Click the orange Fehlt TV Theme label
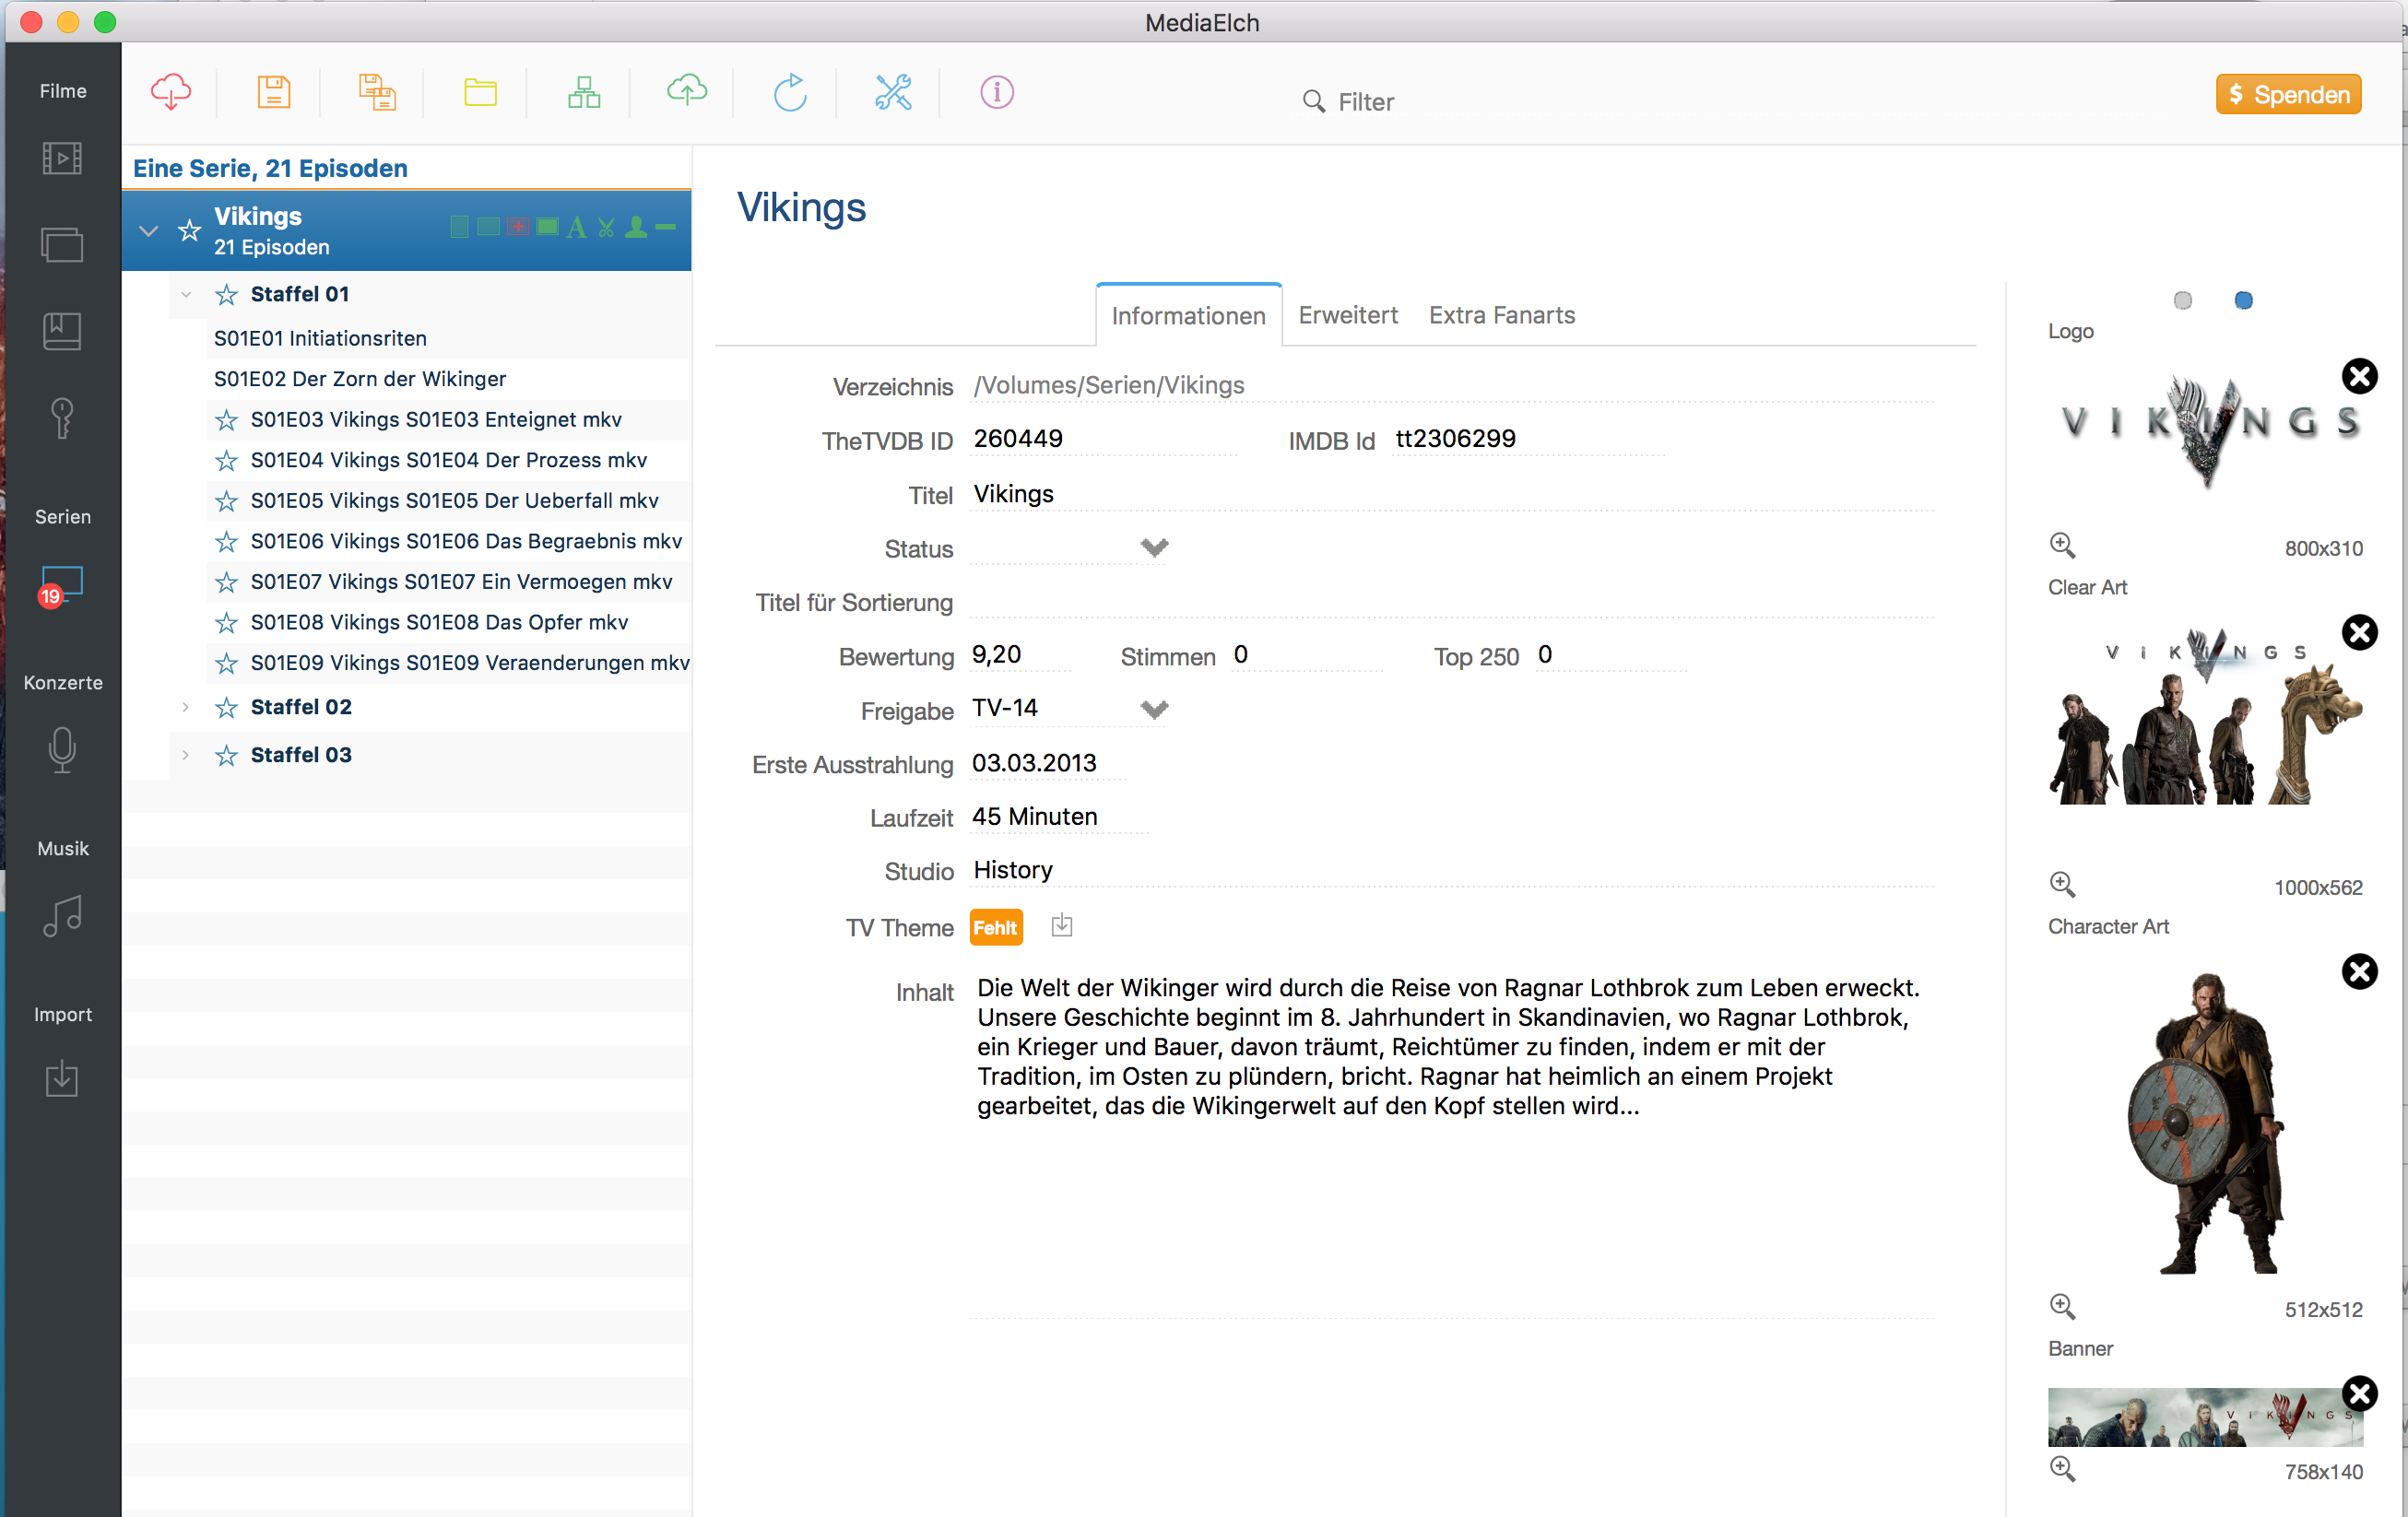2408x1517 pixels. (995, 927)
